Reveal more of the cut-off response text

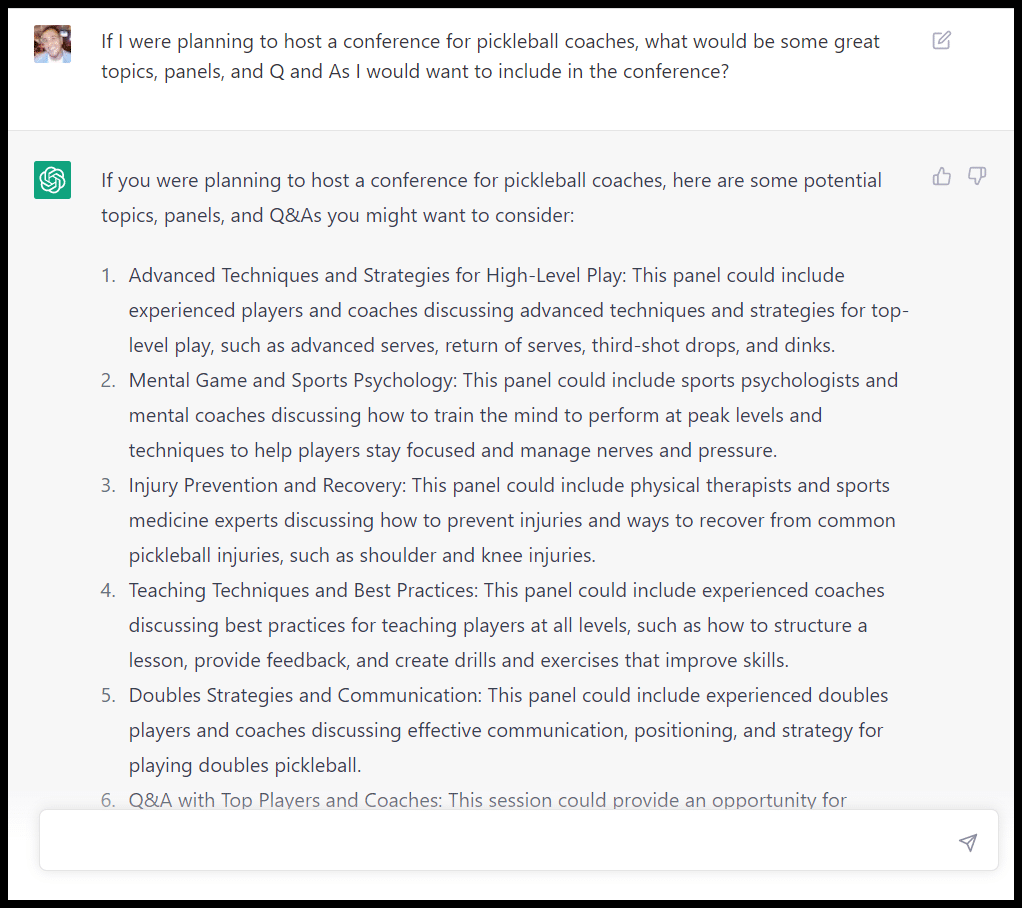pos(487,800)
